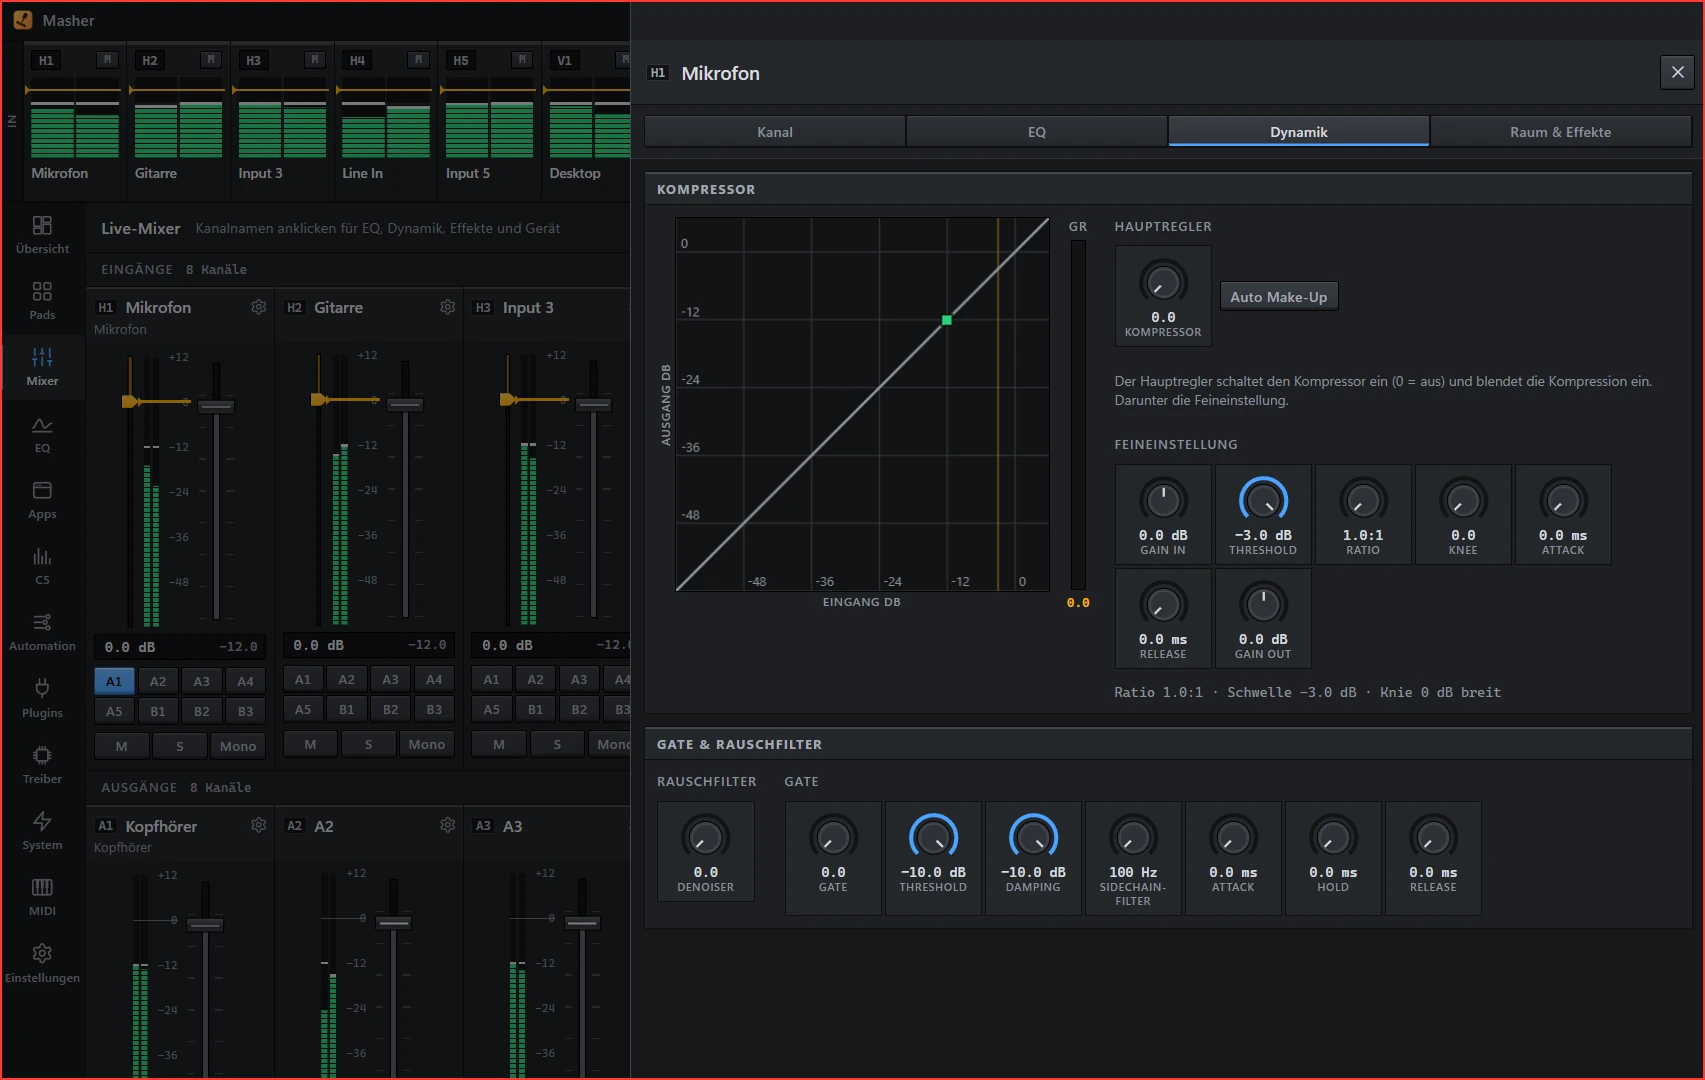
Task: Click the Mikrofon fader handle in mixer
Action: point(216,406)
